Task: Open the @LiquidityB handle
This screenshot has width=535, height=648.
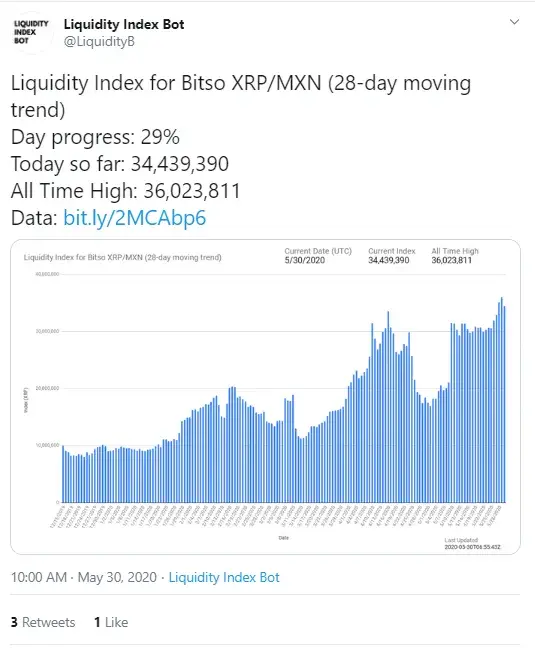Action: [x=99, y=42]
